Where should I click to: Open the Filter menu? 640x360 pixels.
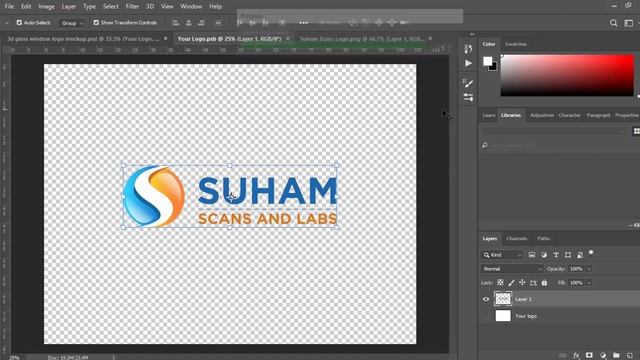[132, 7]
